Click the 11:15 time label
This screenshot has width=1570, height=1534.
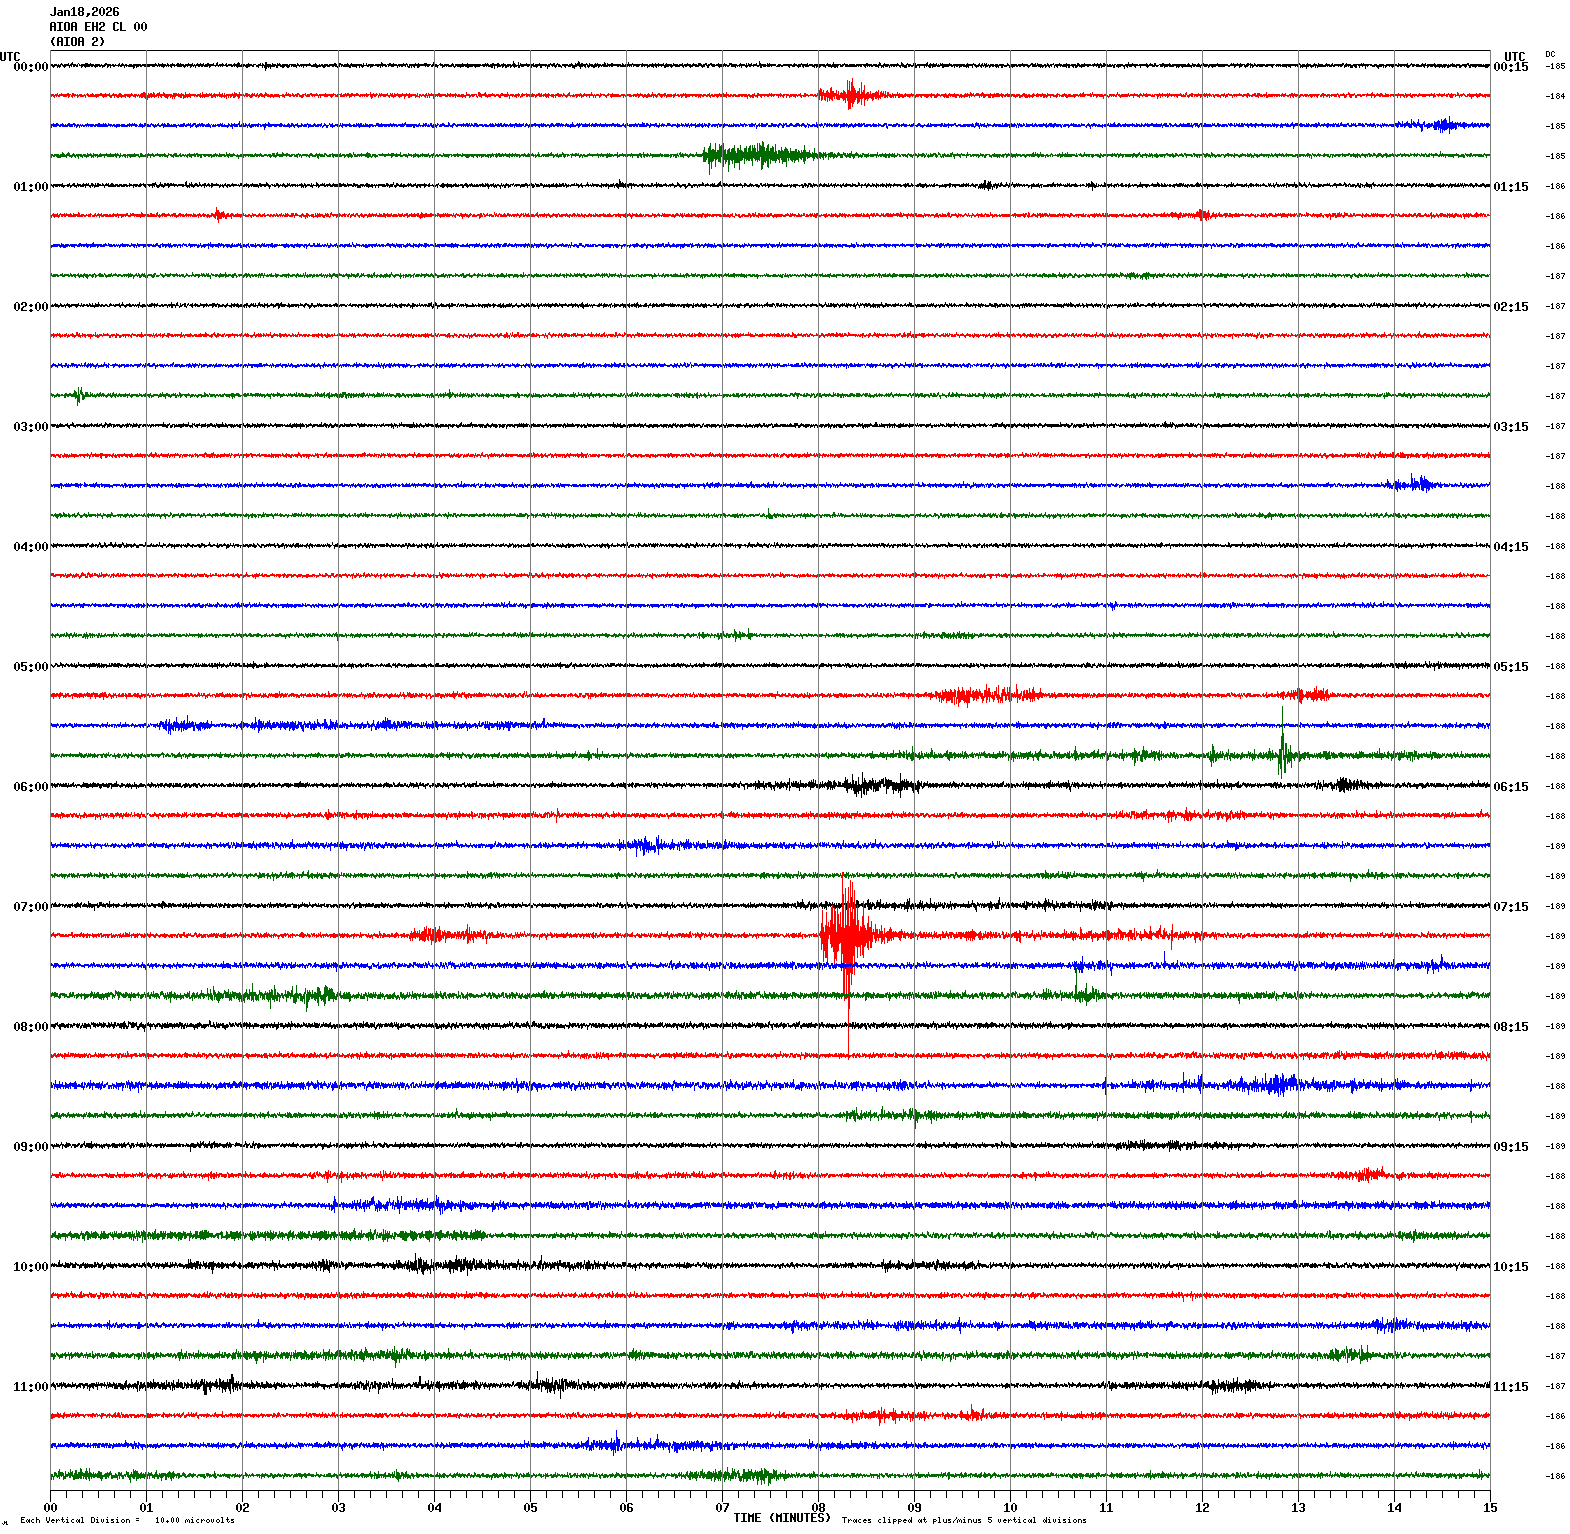pyautogui.click(x=1510, y=1387)
